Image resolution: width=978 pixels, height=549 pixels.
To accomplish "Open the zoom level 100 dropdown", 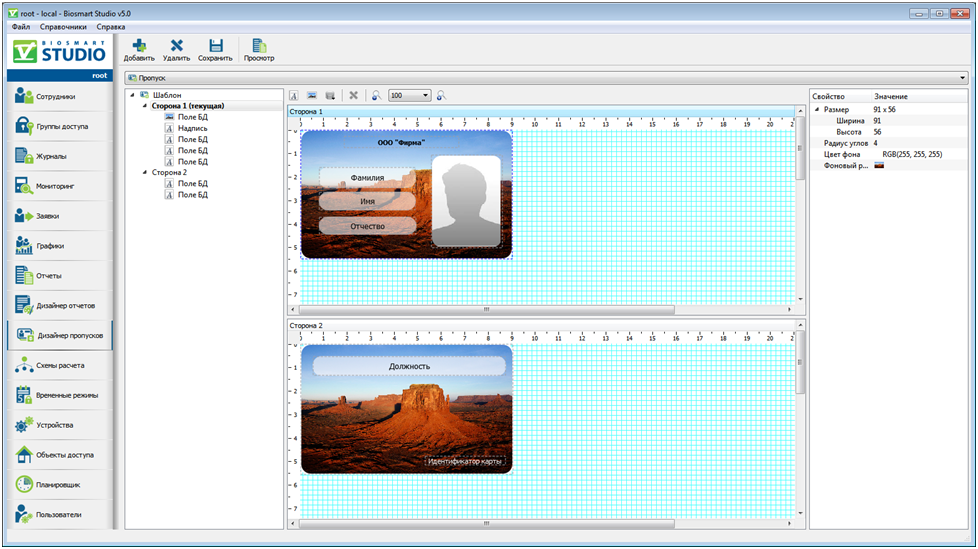I will point(425,96).
